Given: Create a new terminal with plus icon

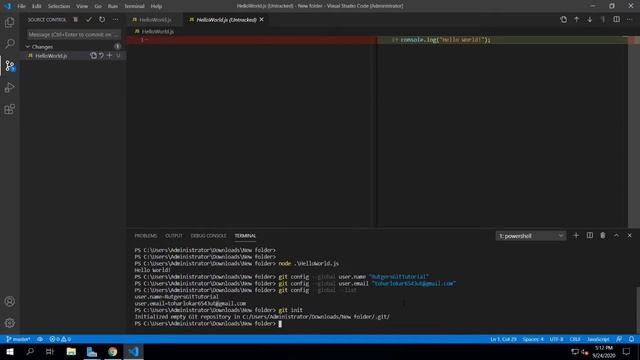Looking at the screenshot, I should [576, 236].
